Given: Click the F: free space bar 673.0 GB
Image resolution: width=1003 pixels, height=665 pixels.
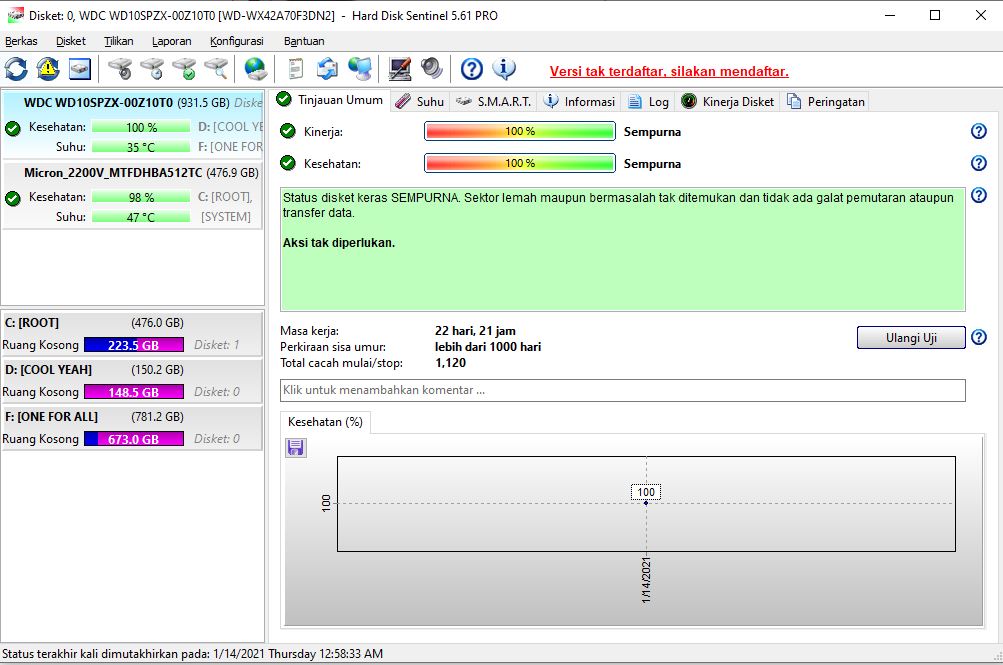Looking at the screenshot, I should (x=134, y=439).
